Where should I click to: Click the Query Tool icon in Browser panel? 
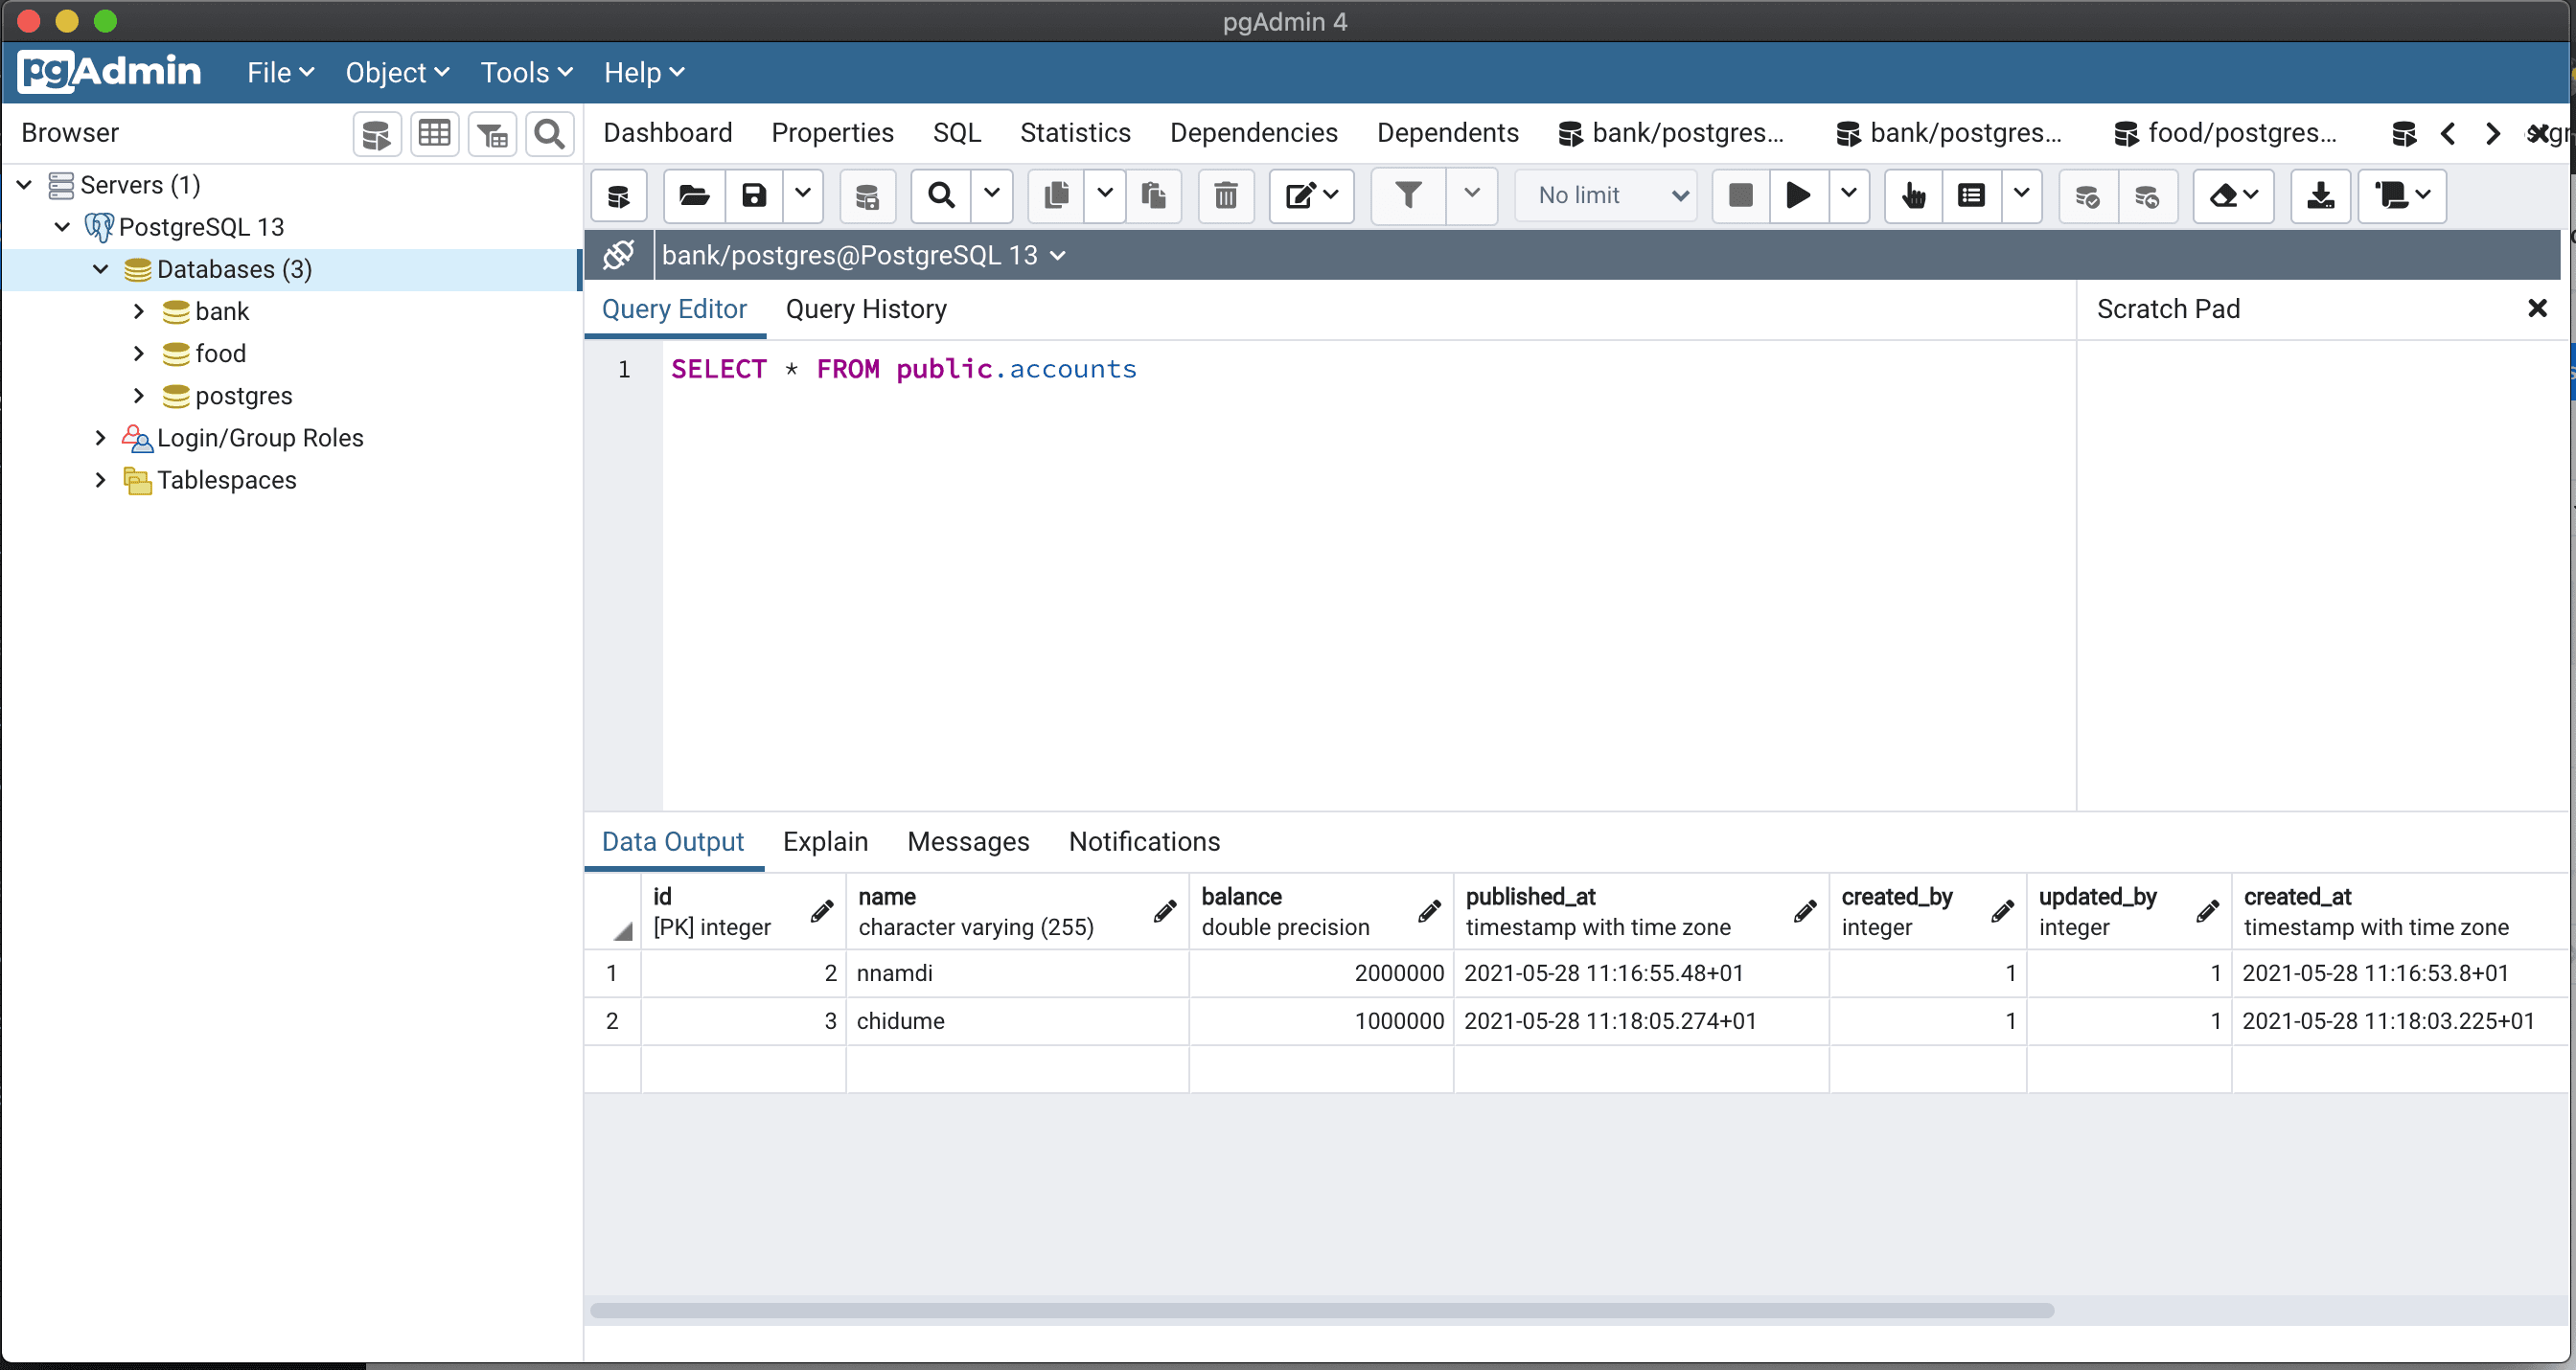pyautogui.click(x=377, y=134)
